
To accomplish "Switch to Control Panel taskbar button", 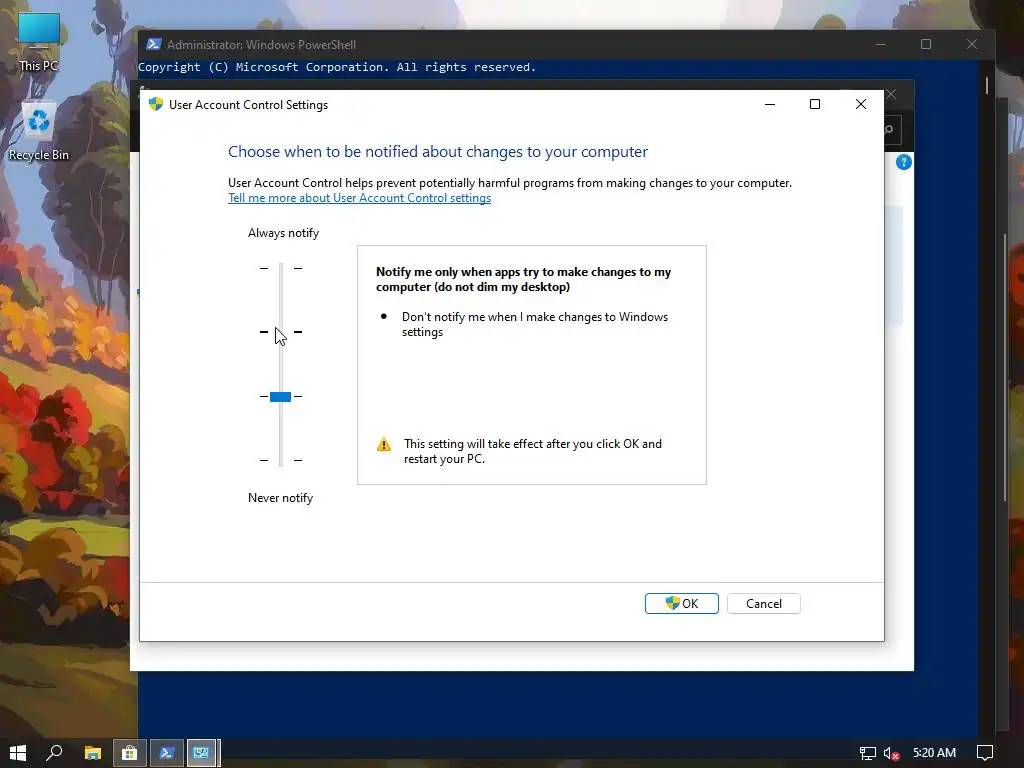I will coord(202,753).
